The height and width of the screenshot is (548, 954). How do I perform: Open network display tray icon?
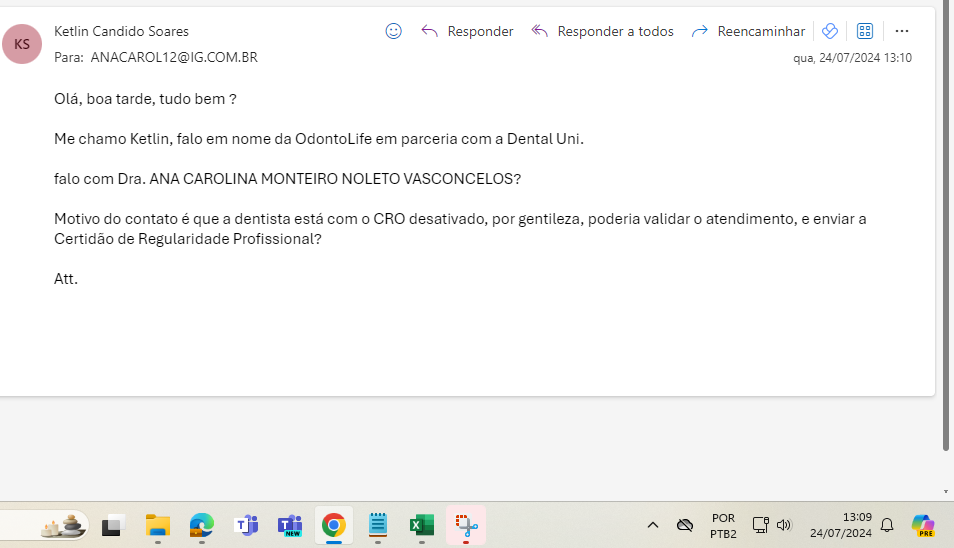point(760,525)
